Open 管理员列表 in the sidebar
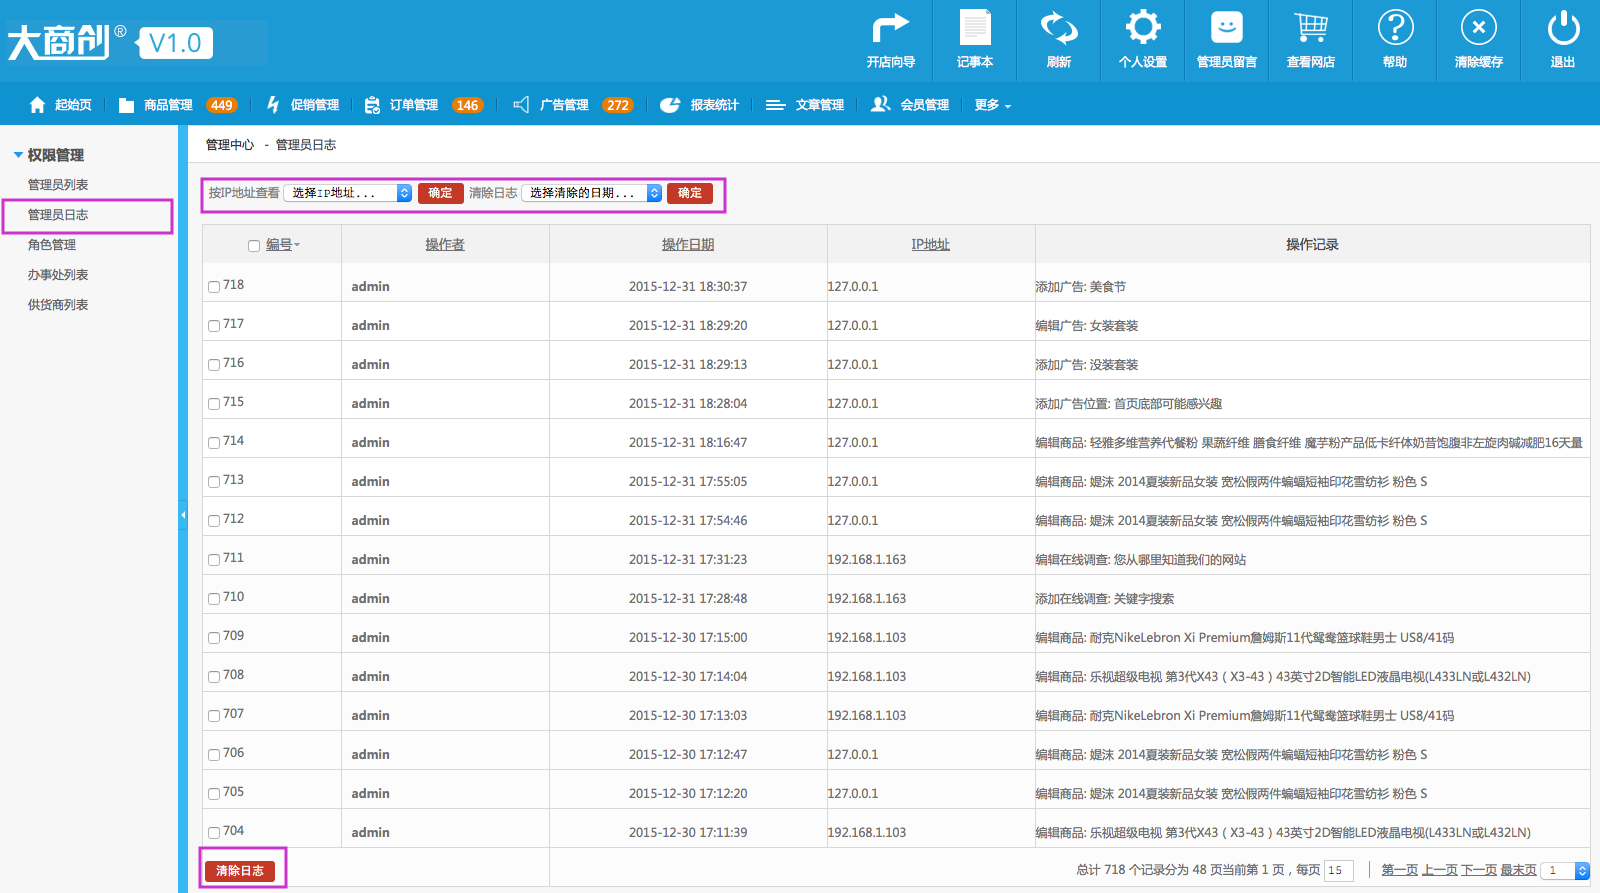The image size is (1600, 893). click(x=58, y=185)
